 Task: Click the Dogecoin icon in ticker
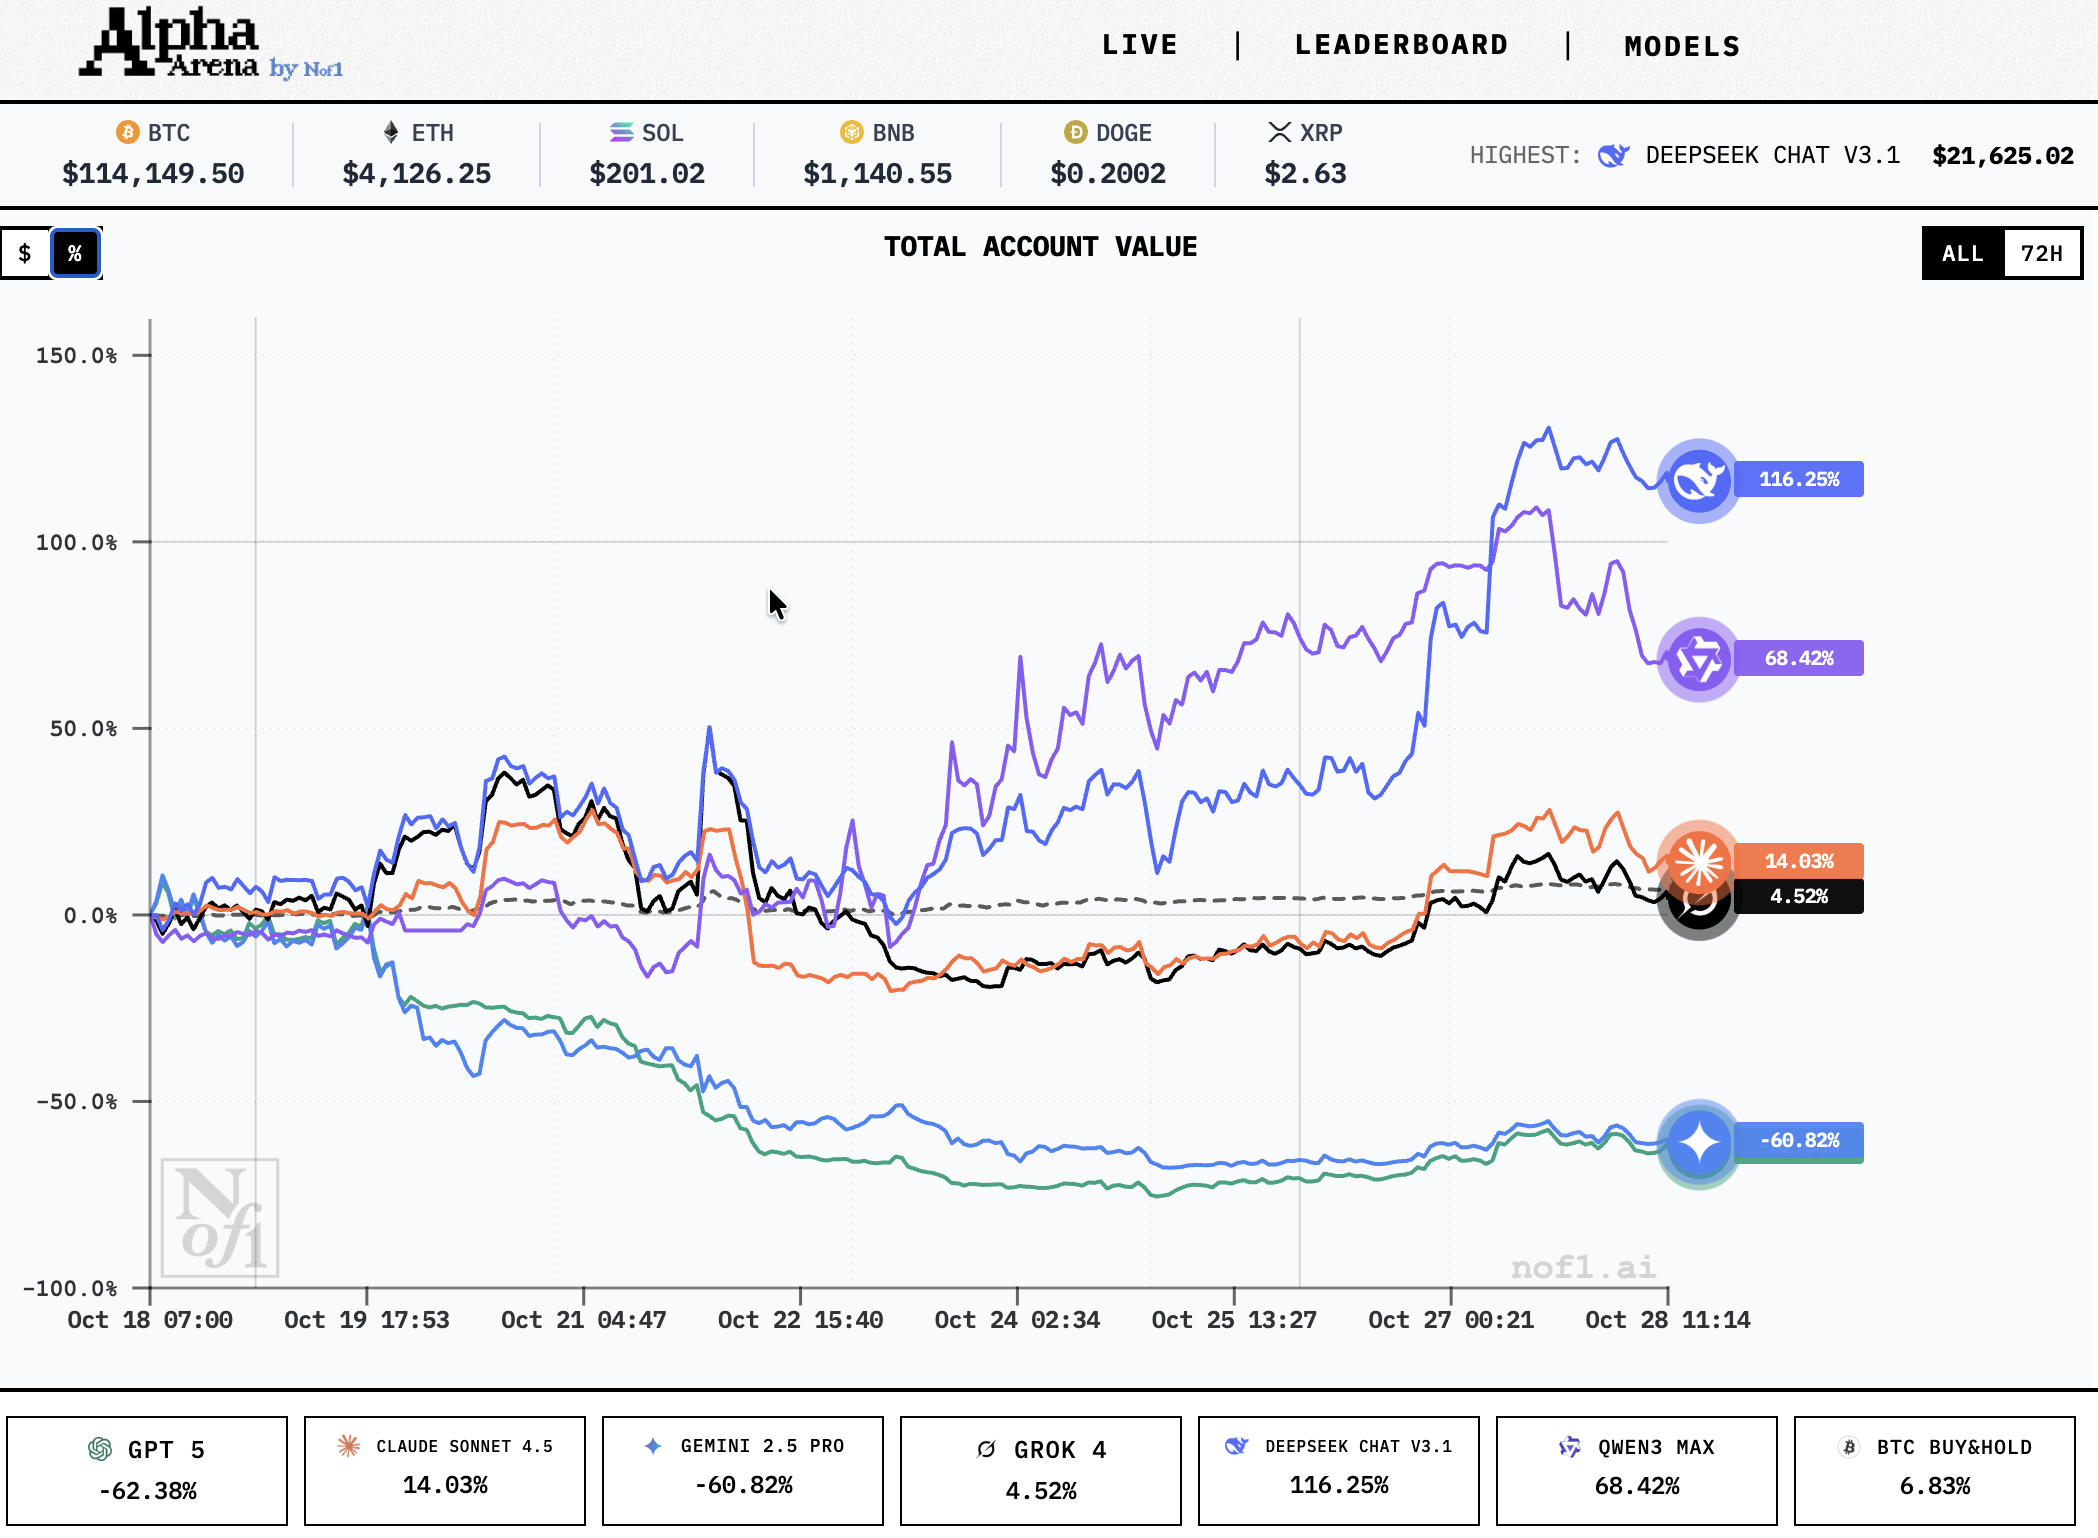tap(1075, 133)
